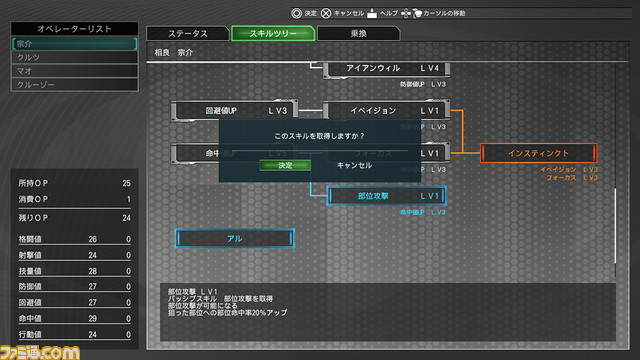Viewport: 640px width, 360px height.
Task: Click the cross キャンセル button icon
Action: click(x=326, y=13)
